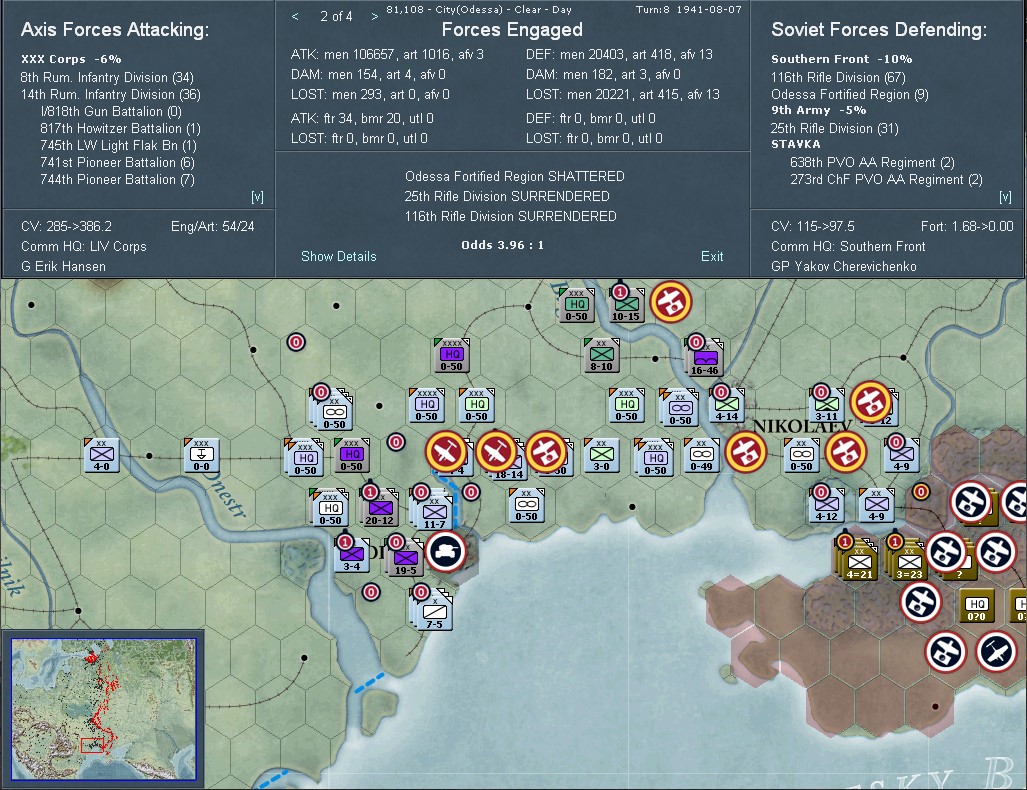This screenshot has width=1027, height=790.
Task: Click the 8-10 green infantry division counter
Action: pyautogui.click(x=601, y=355)
